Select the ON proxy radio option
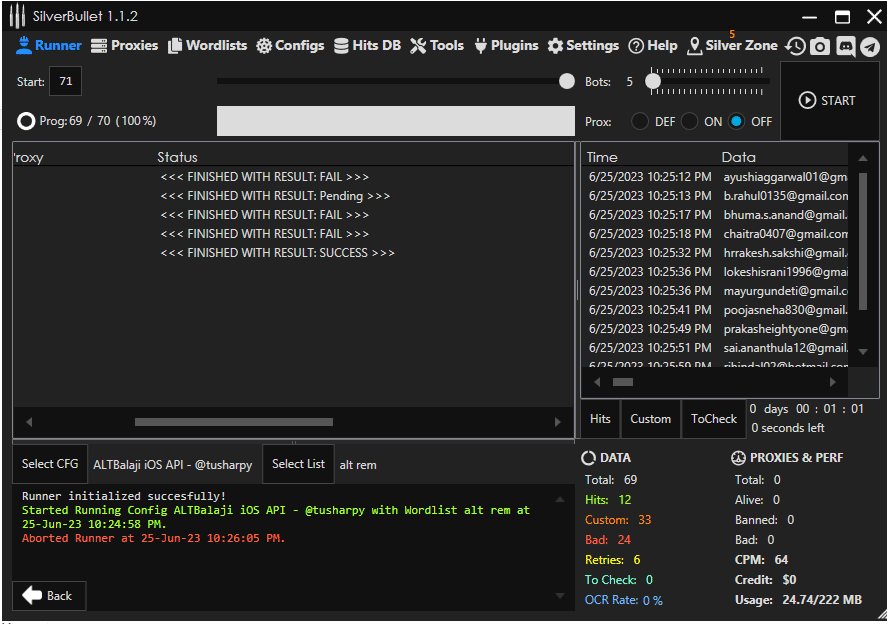887x624 pixels. point(690,121)
